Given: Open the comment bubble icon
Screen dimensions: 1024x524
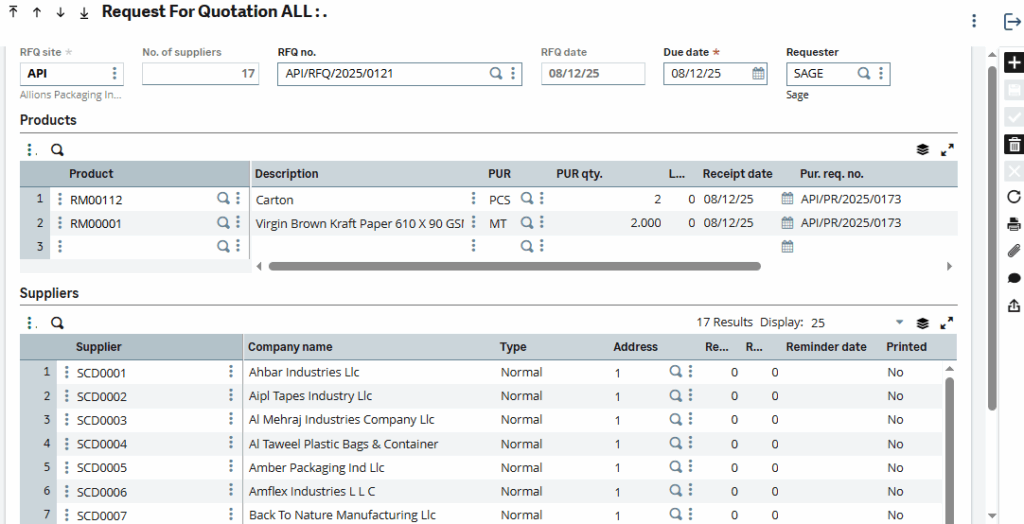Looking at the screenshot, I should click(x=1013, y=278).
